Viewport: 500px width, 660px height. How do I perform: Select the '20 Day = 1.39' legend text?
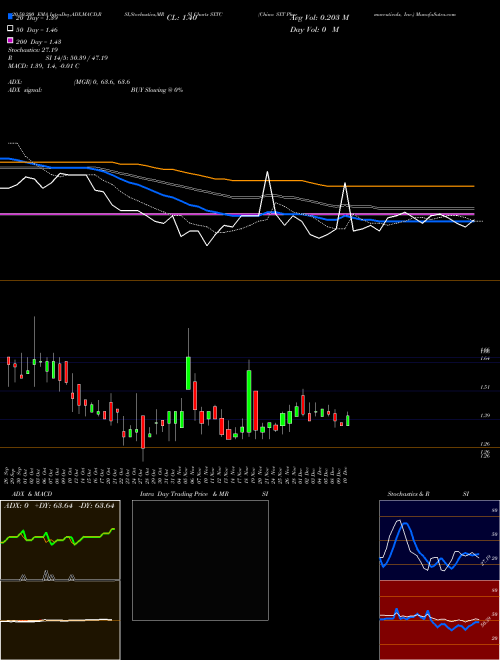[x=37, y=18]
